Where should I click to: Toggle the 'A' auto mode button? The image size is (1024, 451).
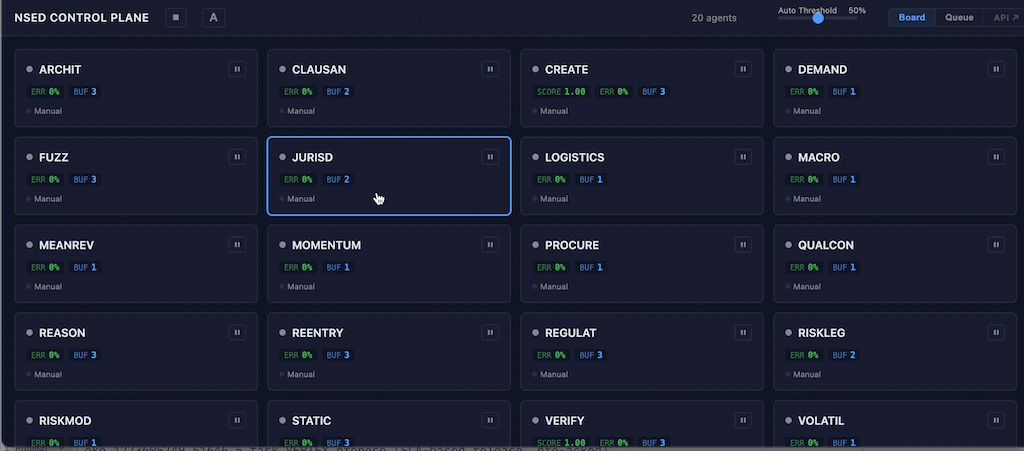[x=213, y=17]
